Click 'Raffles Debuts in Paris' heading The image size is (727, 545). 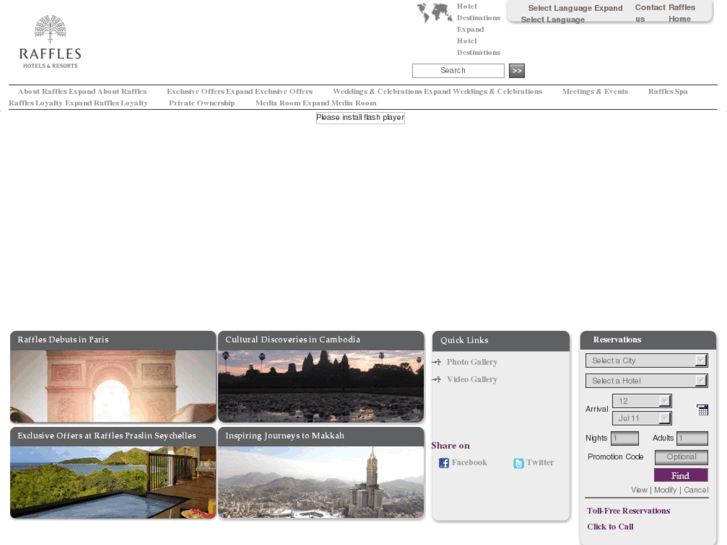(63, 340)
